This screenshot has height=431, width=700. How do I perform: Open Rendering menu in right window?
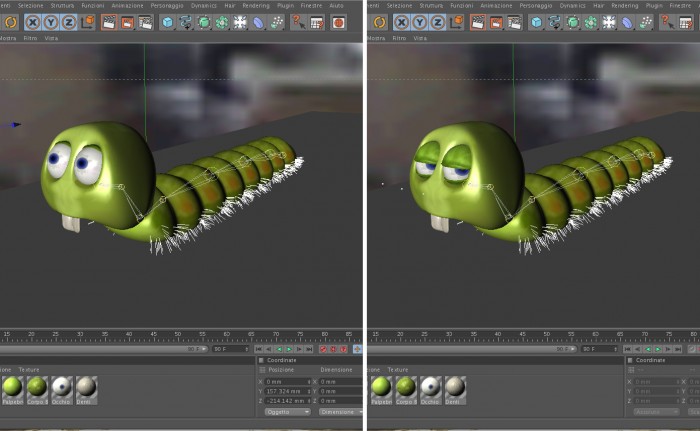(625, 5)
